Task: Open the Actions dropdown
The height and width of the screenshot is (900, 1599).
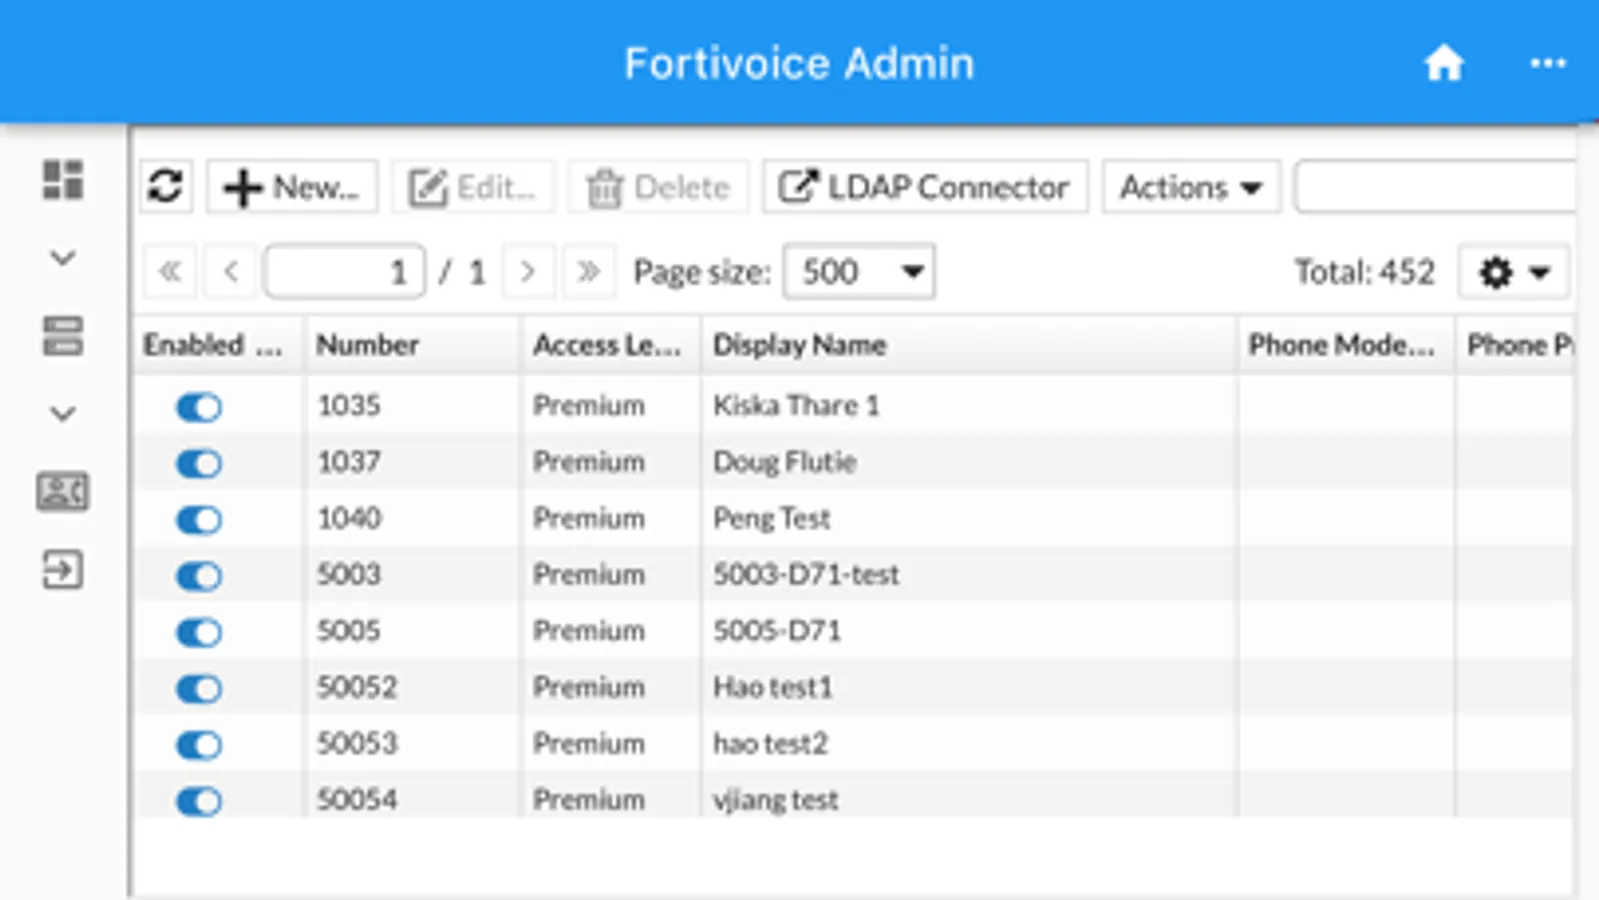Action: [1190, 187]
